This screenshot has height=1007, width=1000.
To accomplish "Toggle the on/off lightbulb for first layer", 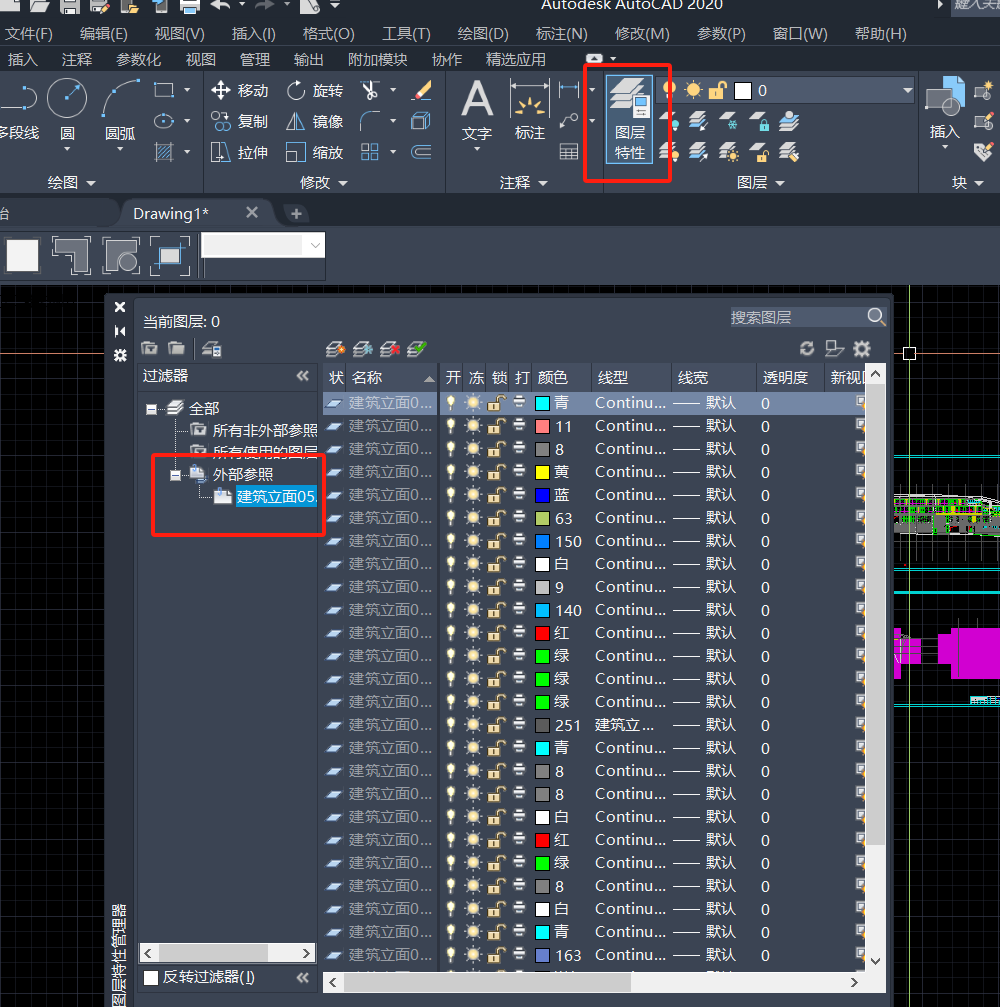I will 451,403.
